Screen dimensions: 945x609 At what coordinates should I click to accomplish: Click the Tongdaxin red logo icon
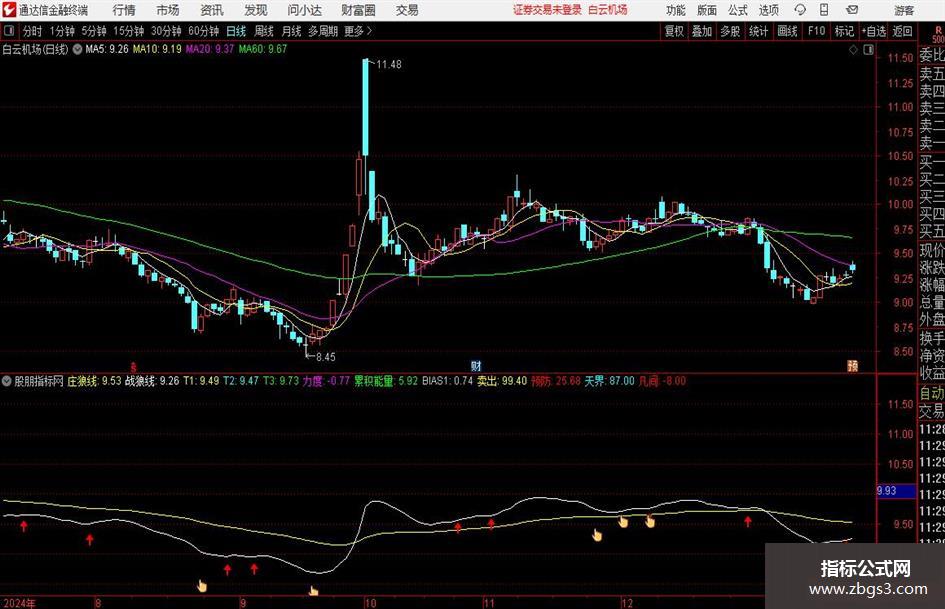10,10
